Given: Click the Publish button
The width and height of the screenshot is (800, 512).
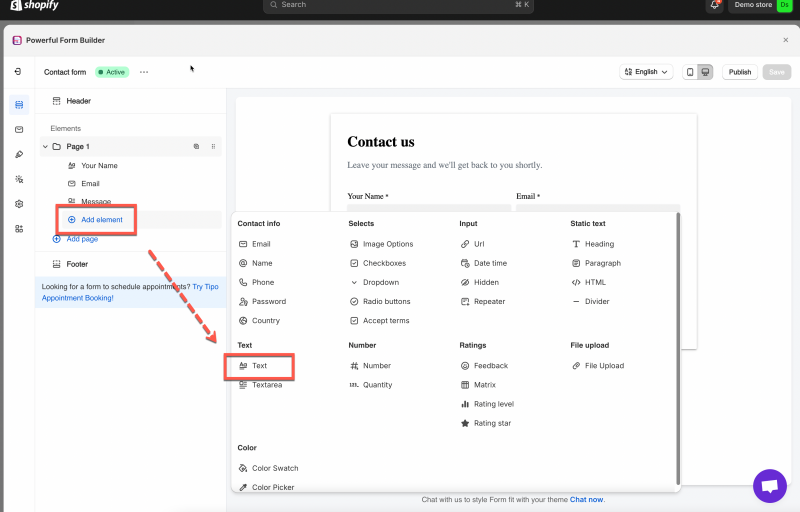Looking at the screenshot, I should pyautogui.click(x=739, y=72).
